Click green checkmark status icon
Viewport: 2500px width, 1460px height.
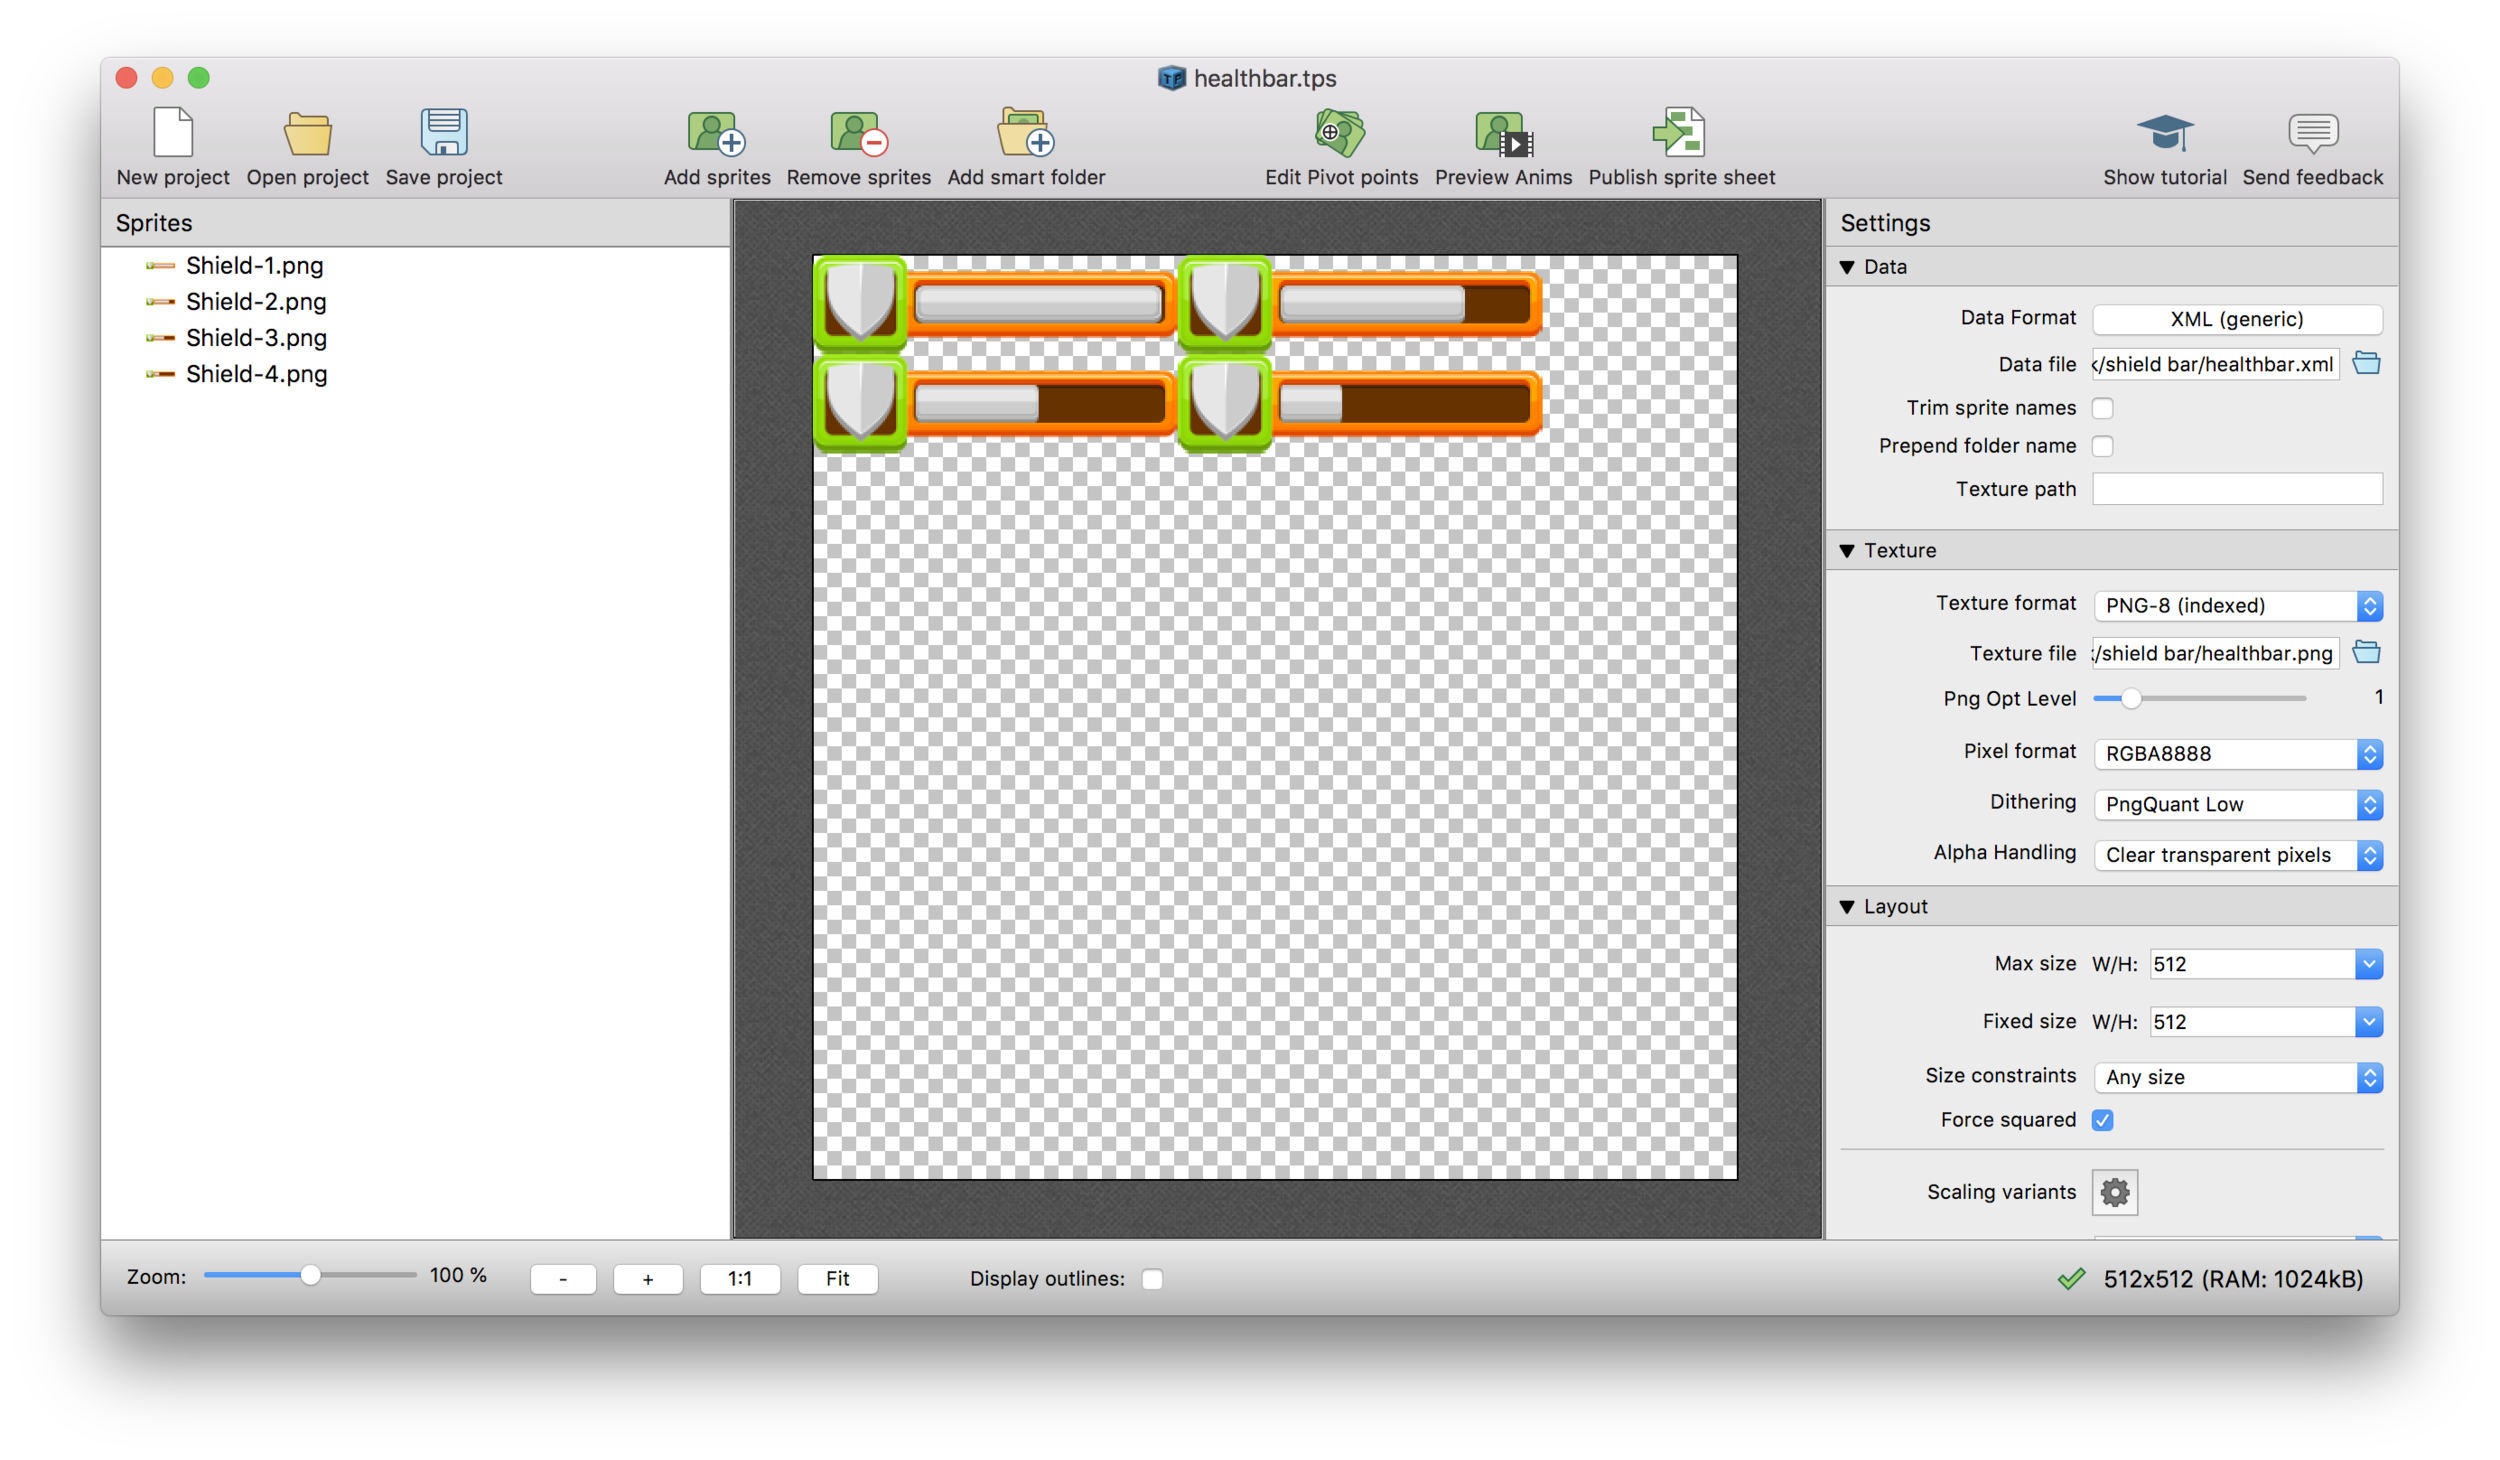tap(2071, 1278)
